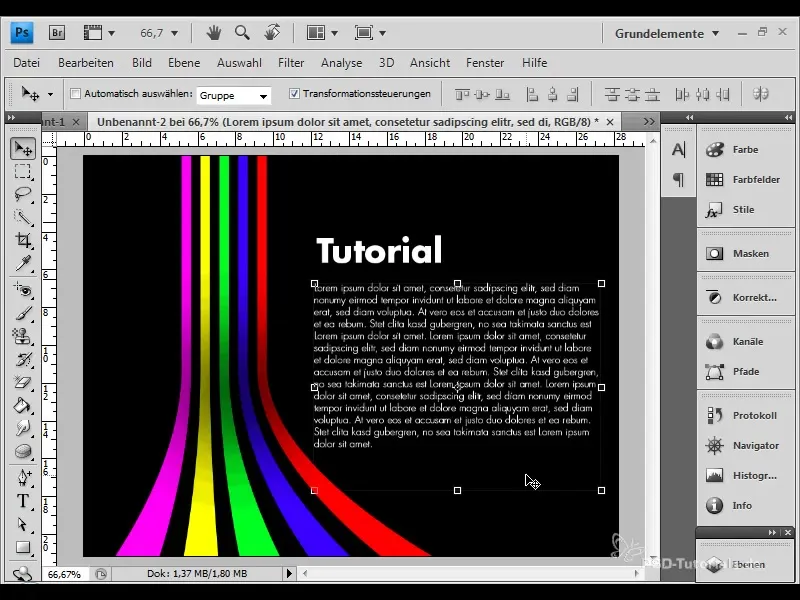Image resolution: width=800 pixels, height=600 pixels.
Task: Open the Fenster menu
Action: pos(485,63)
